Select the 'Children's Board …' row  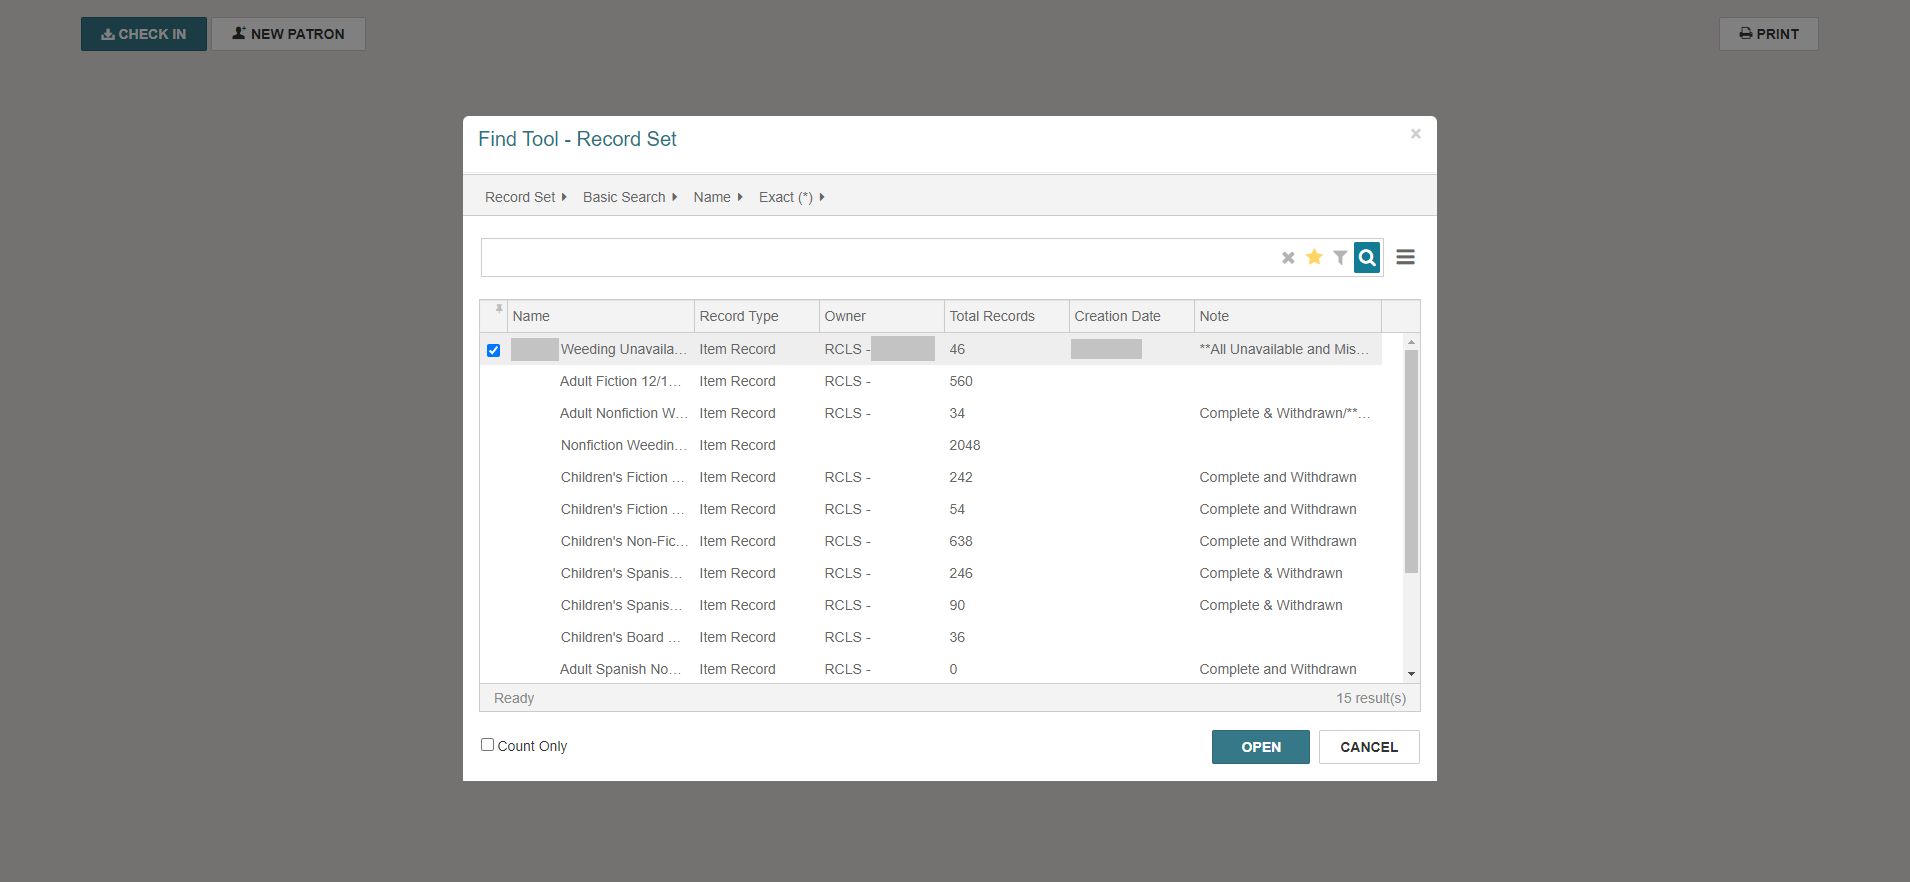click(x=931, y=637)
